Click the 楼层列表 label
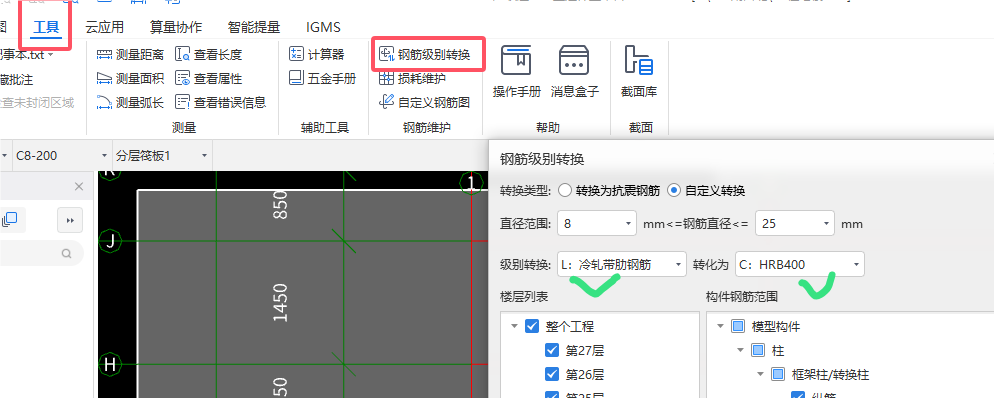 pyautogui.click(x=524, y=297)
